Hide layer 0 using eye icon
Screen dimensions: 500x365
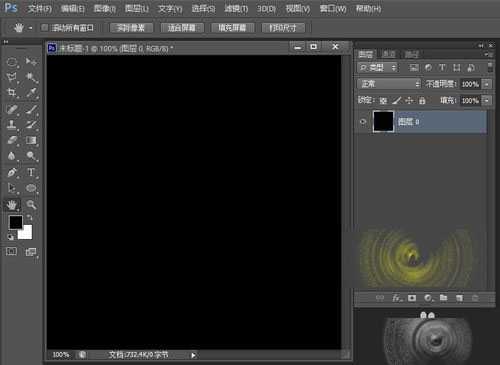click(x=363, y=122)
